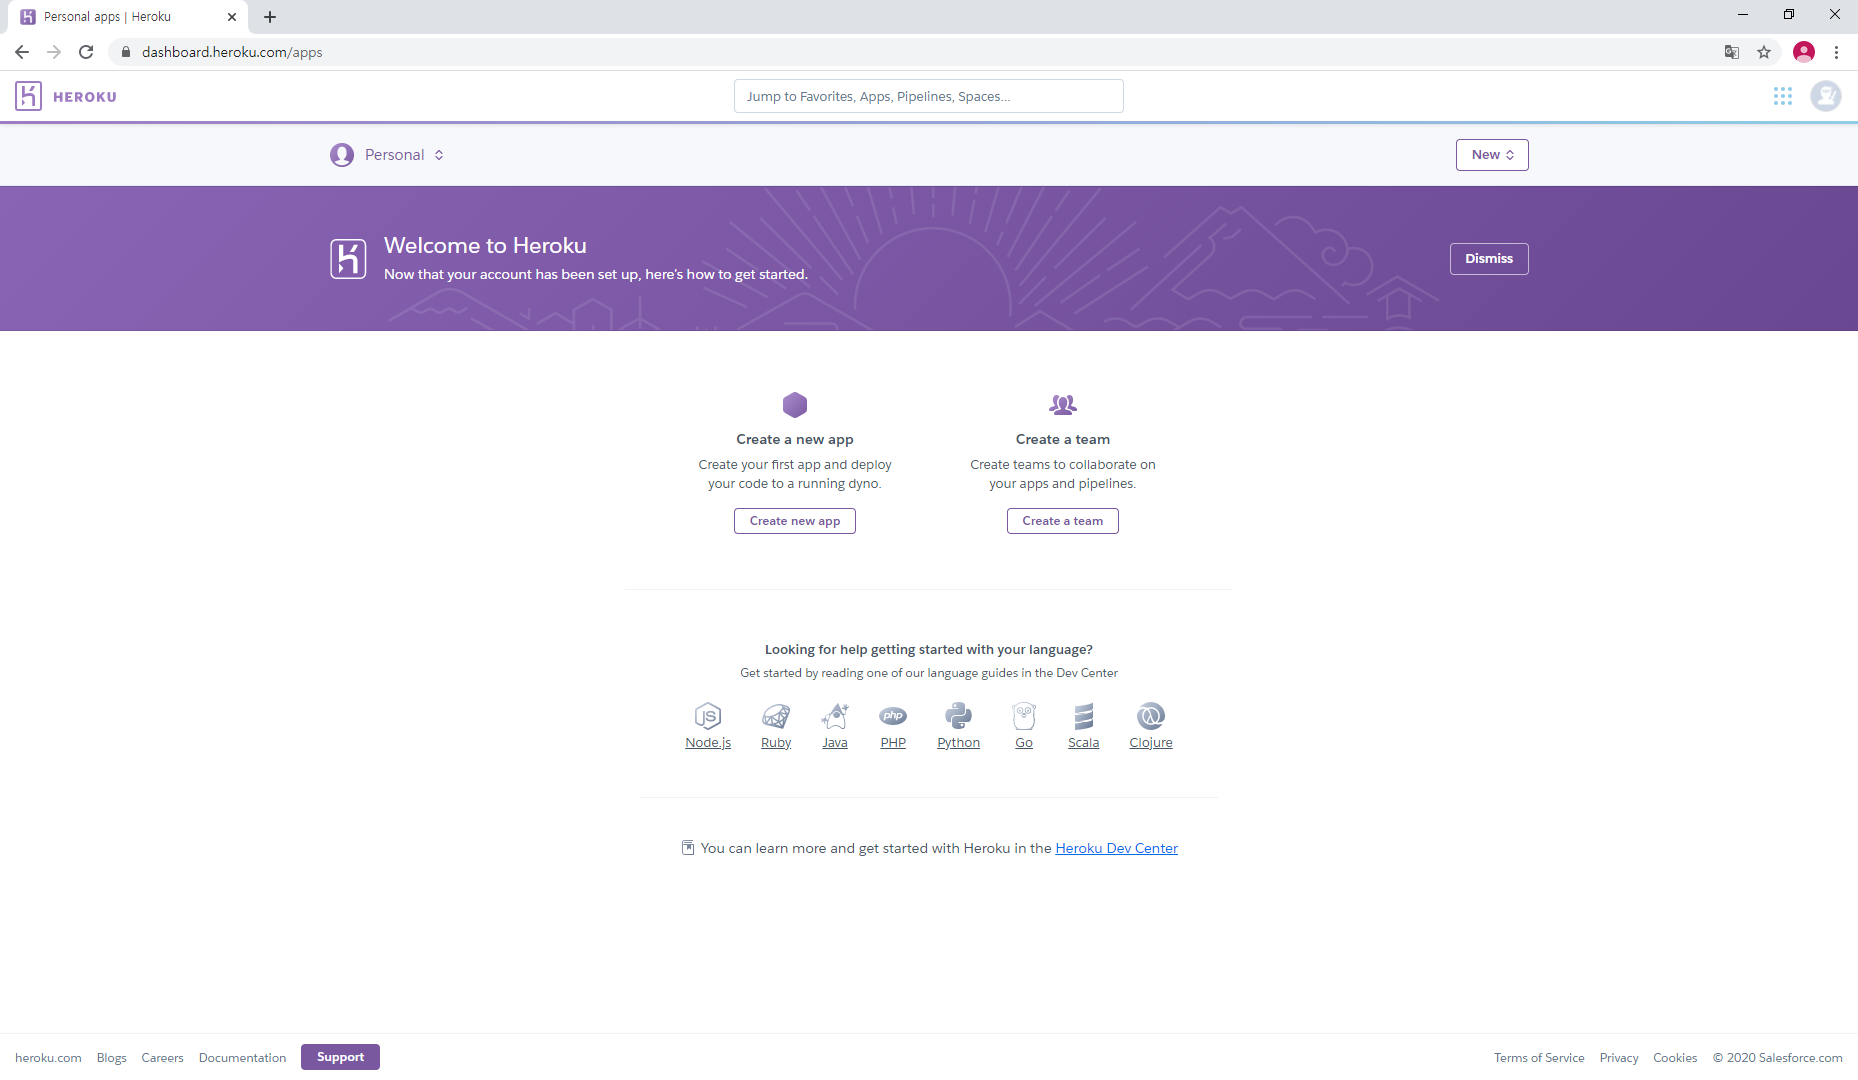Bookmark this page with star icon
Image resolution: width=1858 pixels, height=1080 pixels.
(1764, 52)
